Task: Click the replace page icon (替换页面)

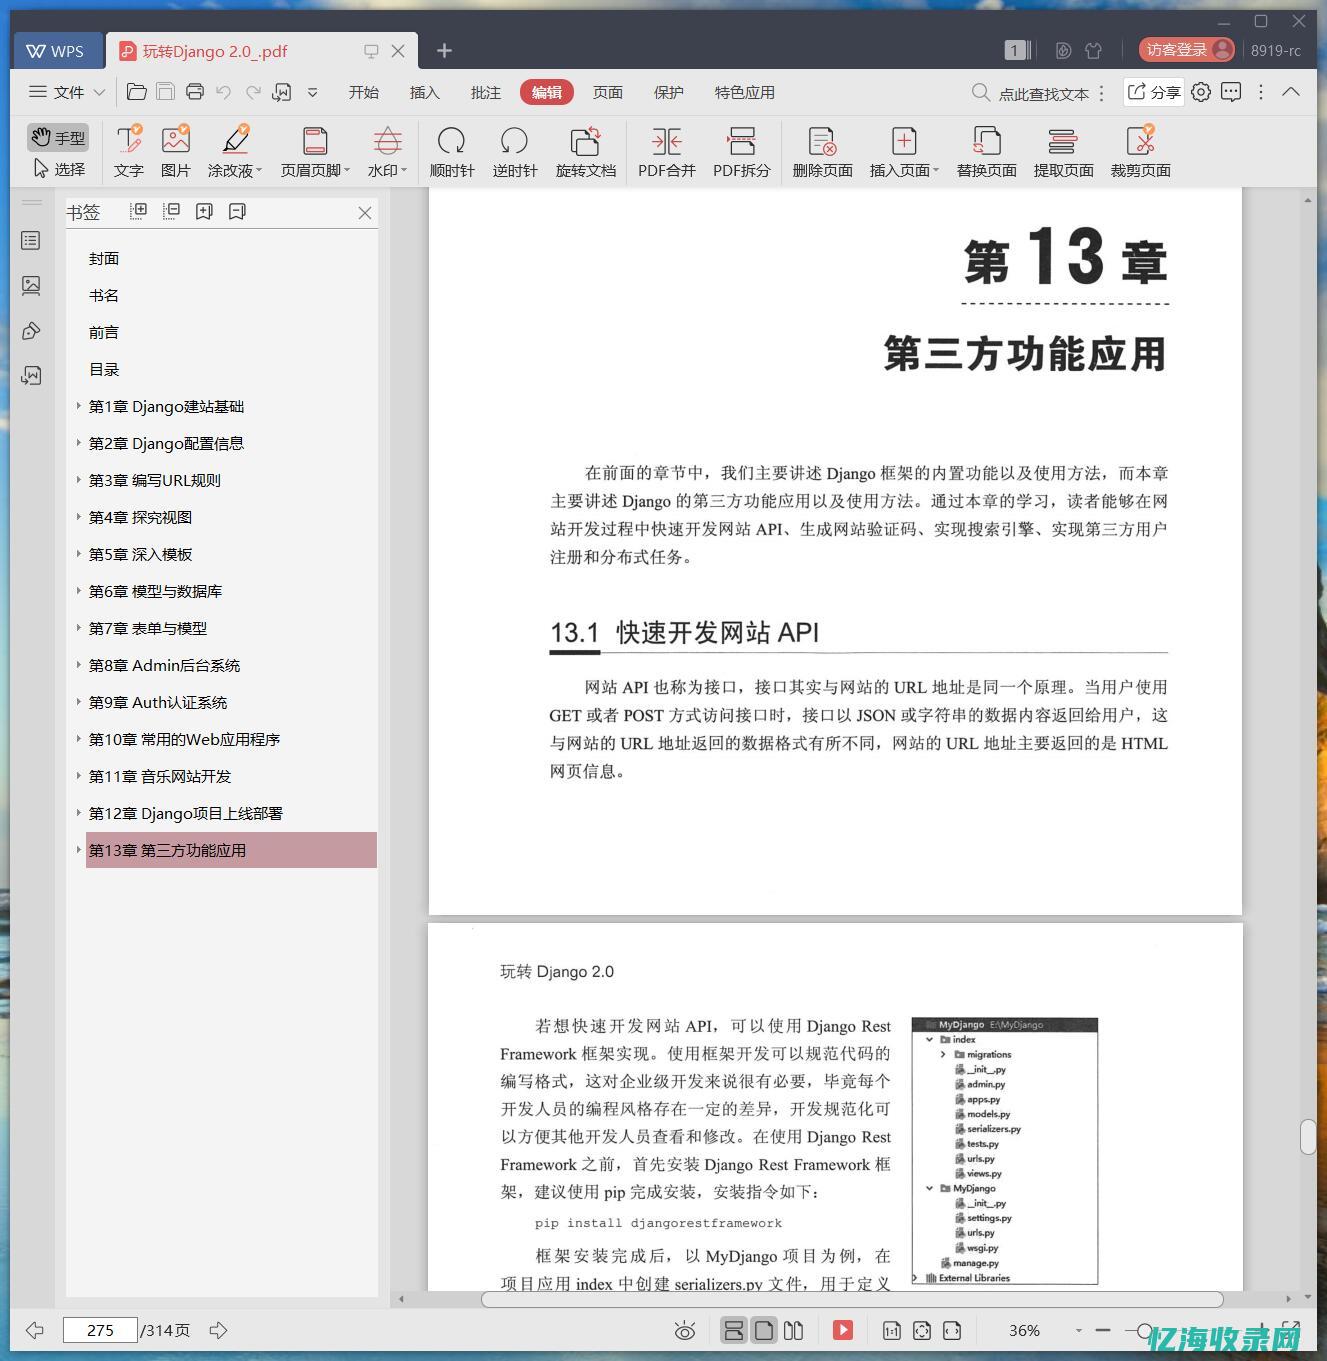Action: coord(986,141)
